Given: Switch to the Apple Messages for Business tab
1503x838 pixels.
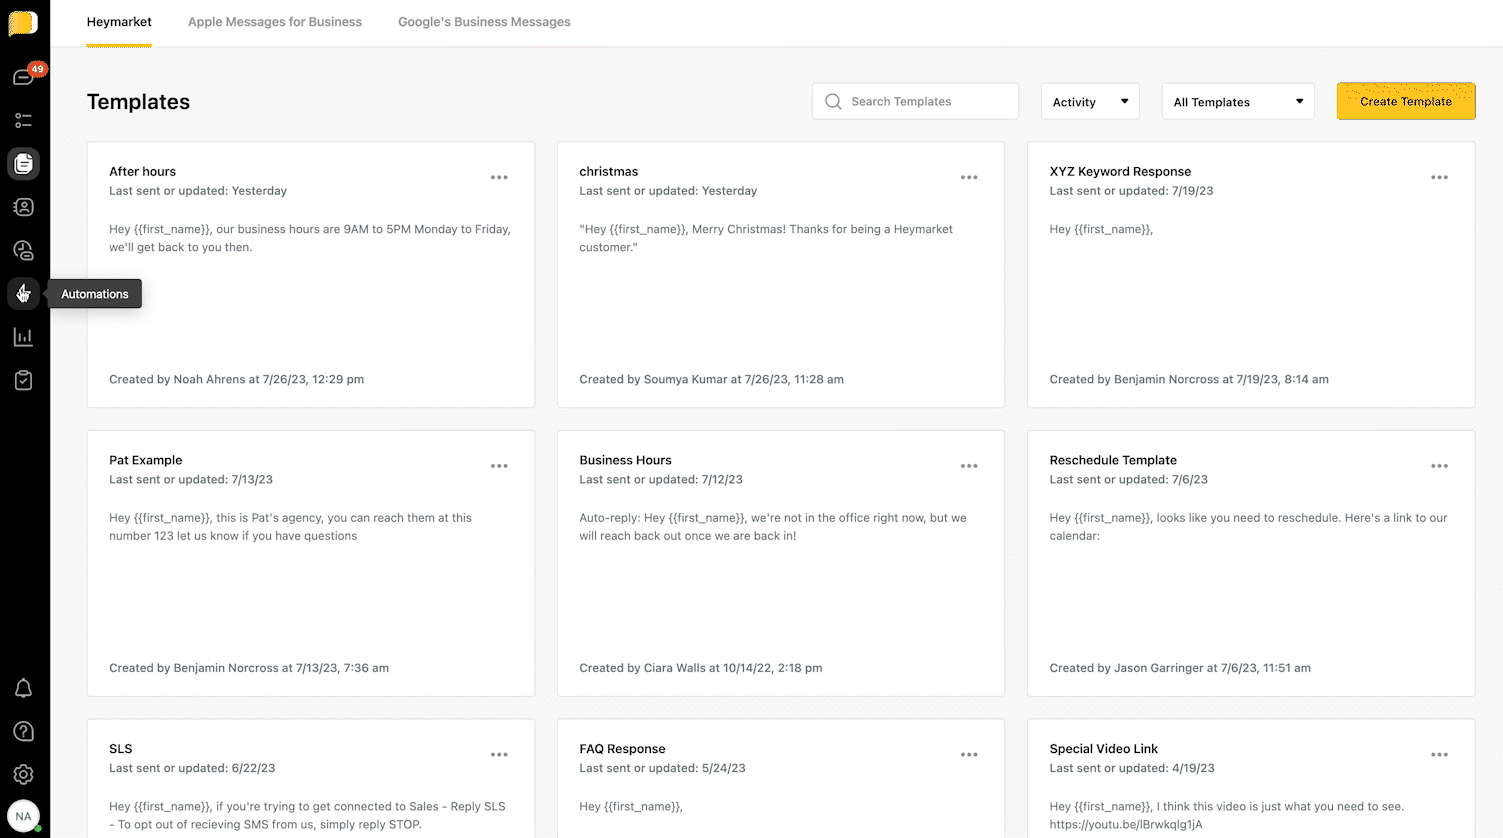Looking at the screenshot, I should 274,21.
